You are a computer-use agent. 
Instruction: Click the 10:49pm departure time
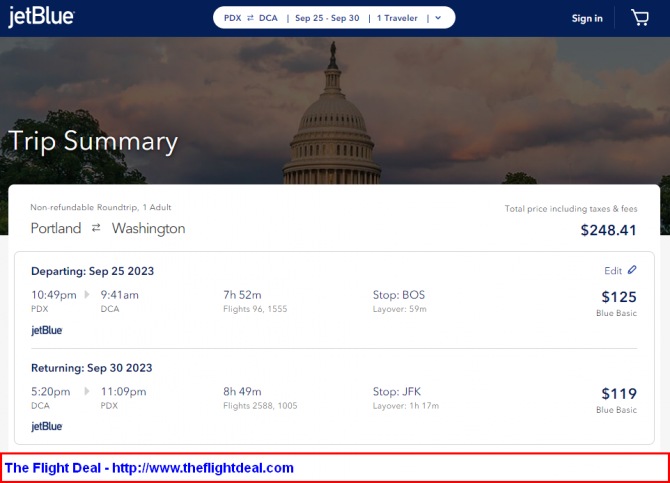(x=54, y=295)
